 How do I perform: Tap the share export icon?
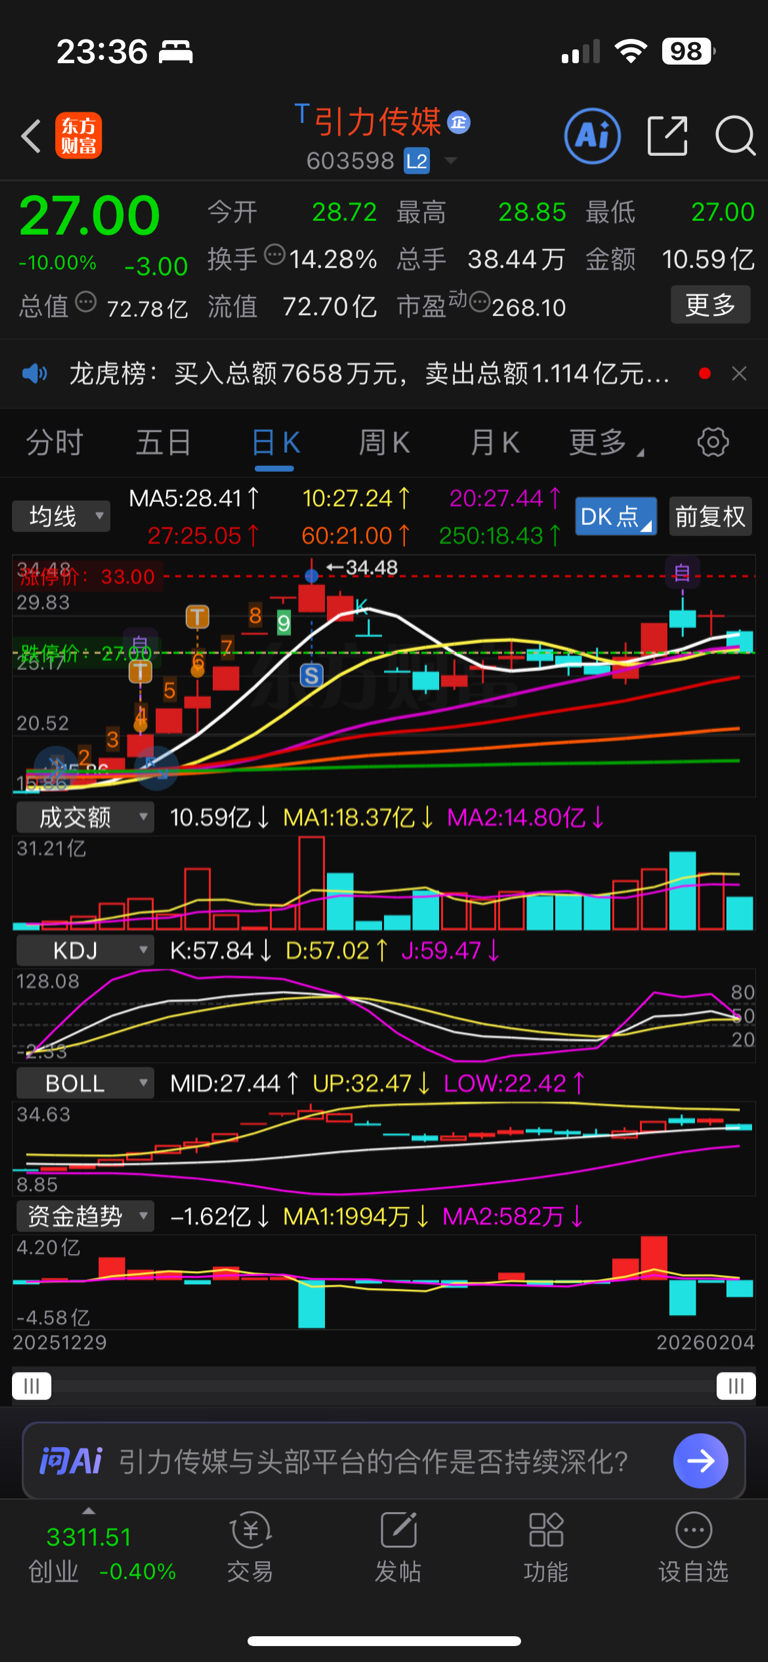point(667,136)
